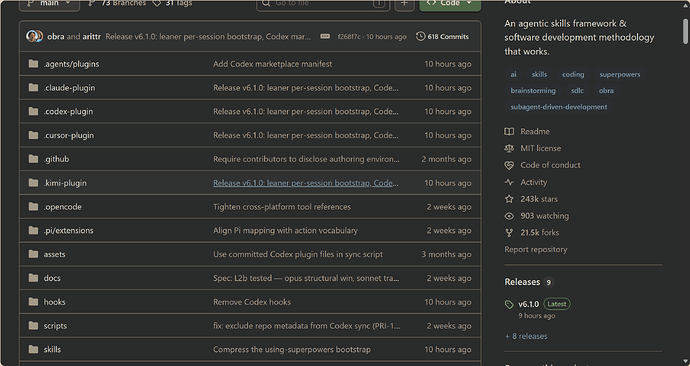Image resolution: width=690 pixels, height=366 pixels.
Task: Click the Code of conduct heart icon
Action: (509, 165)
